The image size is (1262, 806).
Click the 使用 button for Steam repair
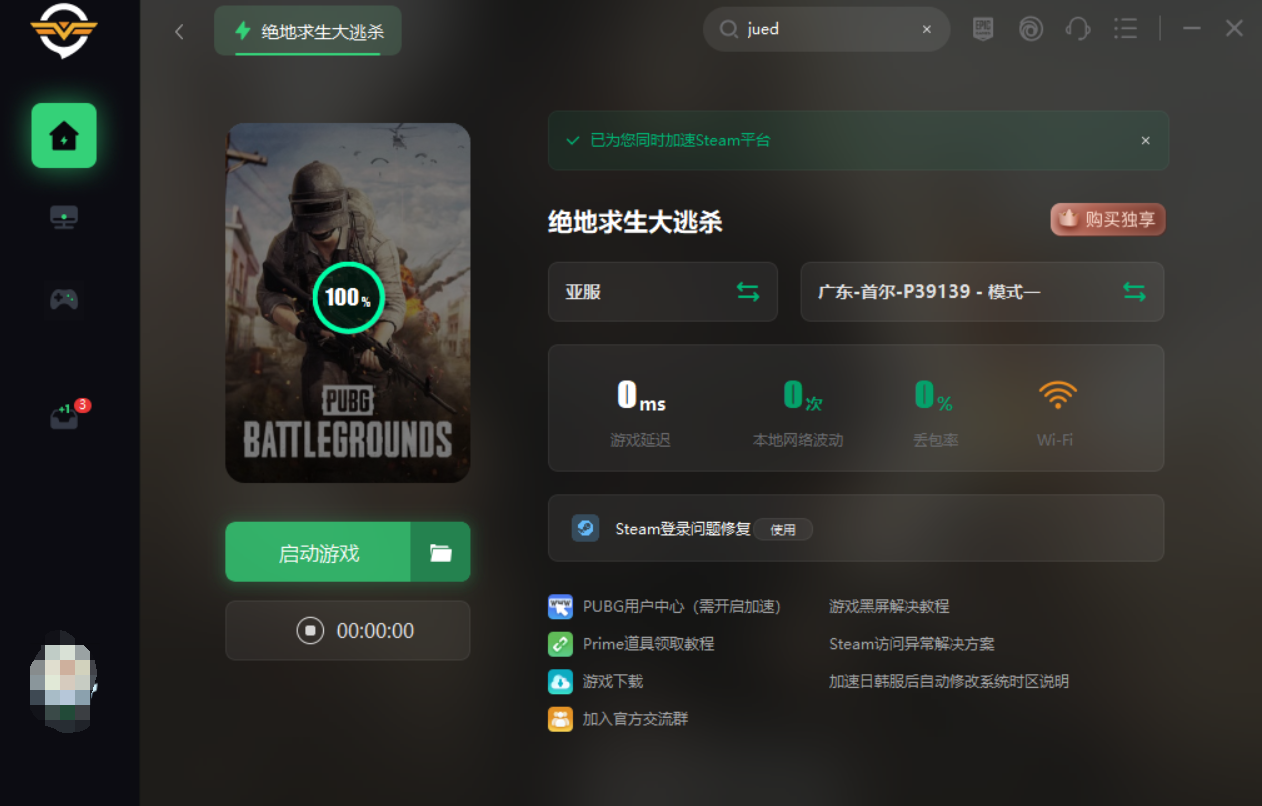[x=783, y=529]
